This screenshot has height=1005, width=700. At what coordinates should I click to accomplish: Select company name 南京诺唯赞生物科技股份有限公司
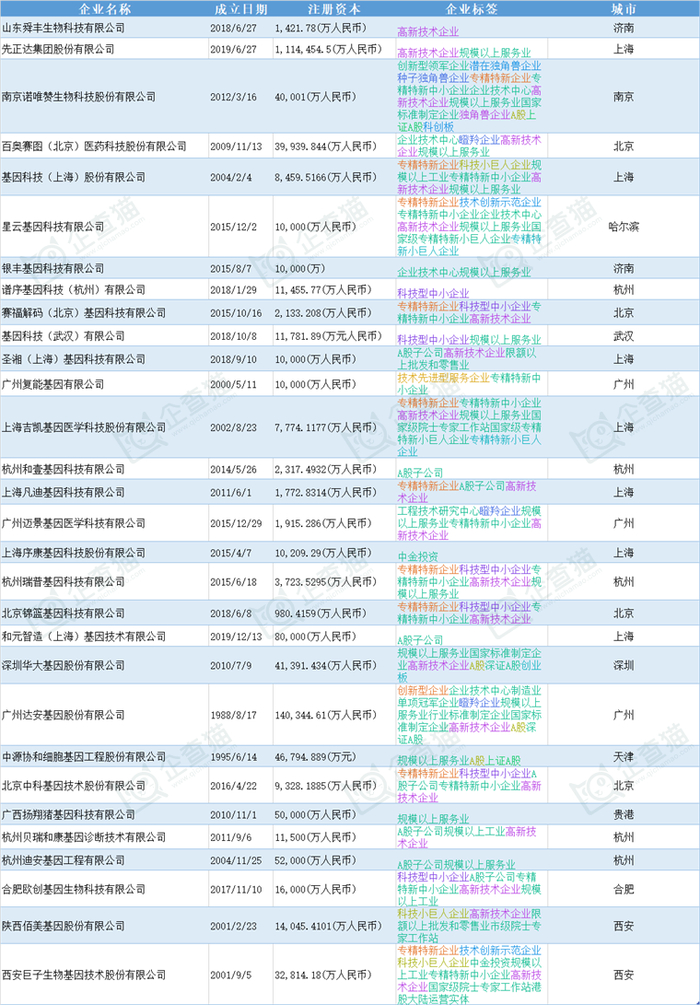(x=79, y=97)
